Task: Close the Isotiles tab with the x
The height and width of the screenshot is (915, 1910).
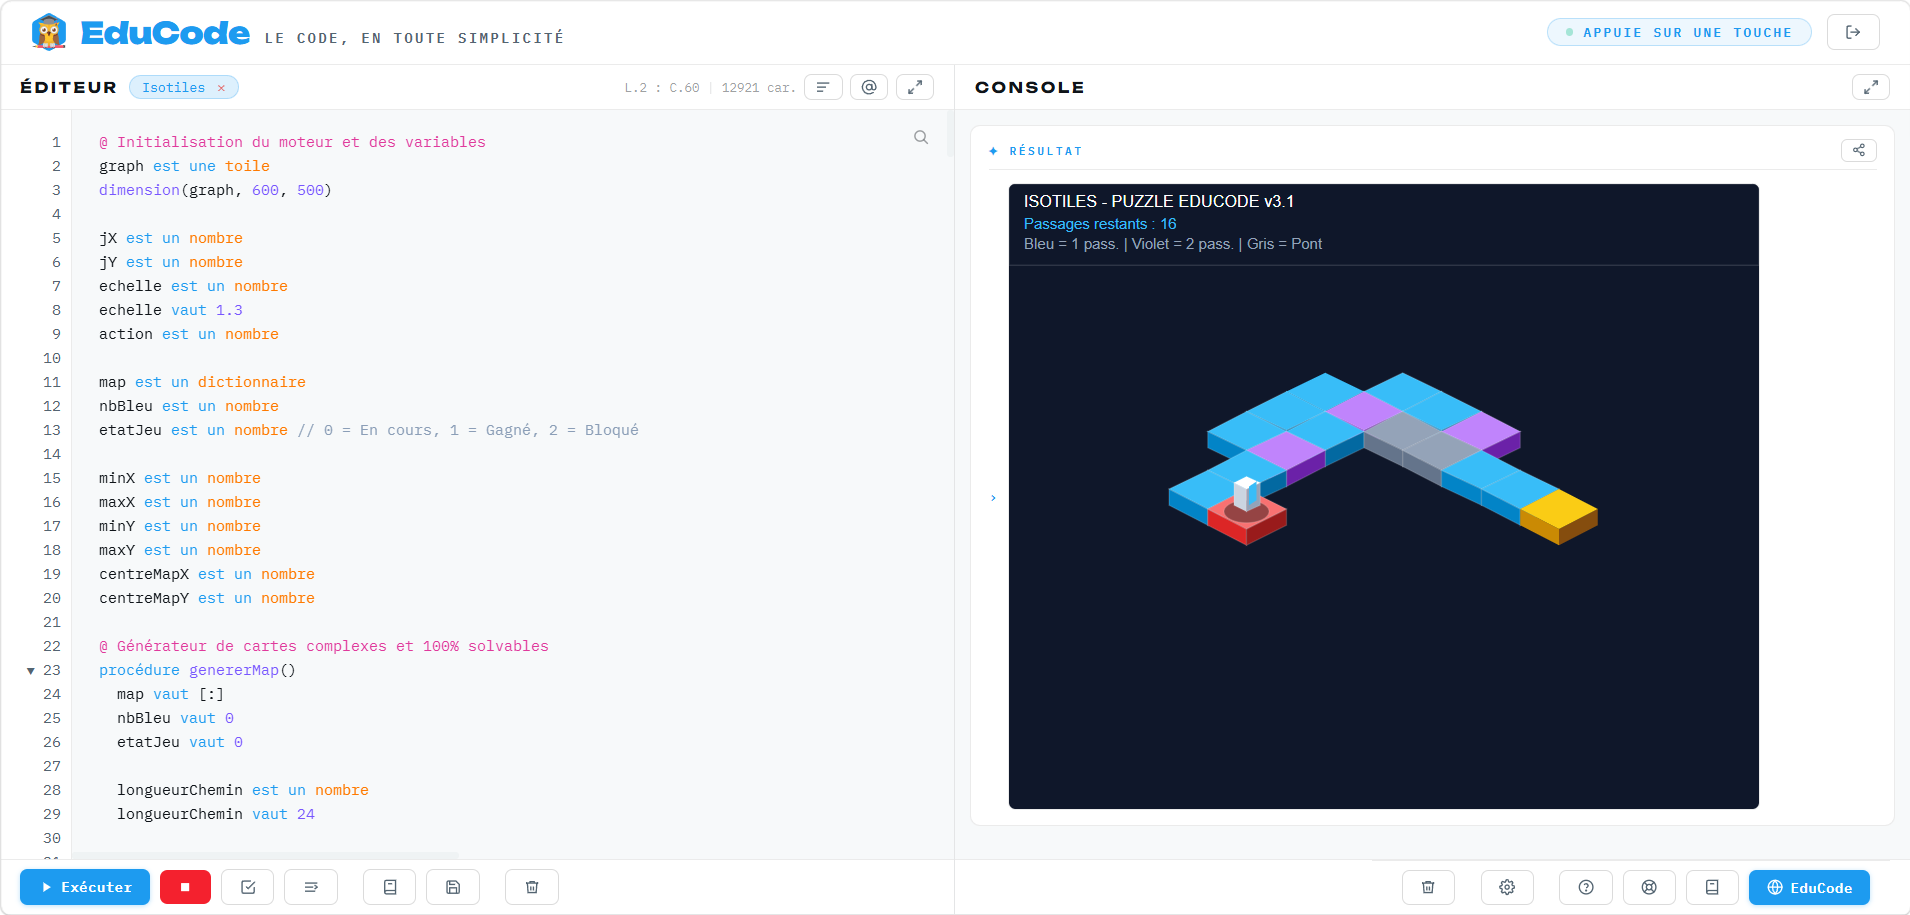Action: pyautogui.click(x=222, y=88)
